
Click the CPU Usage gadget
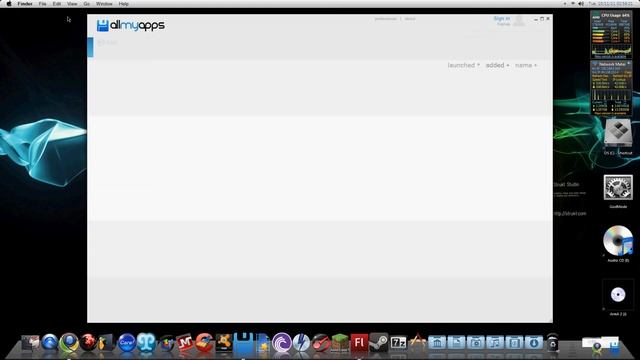[x=611, y=34]
